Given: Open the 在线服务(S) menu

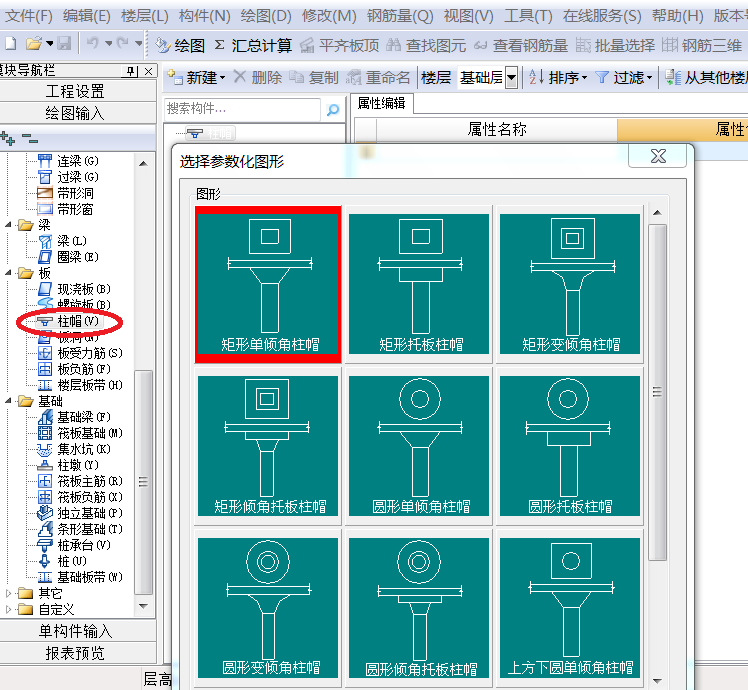Looking at the screenshot, I should tap(602, 16).
